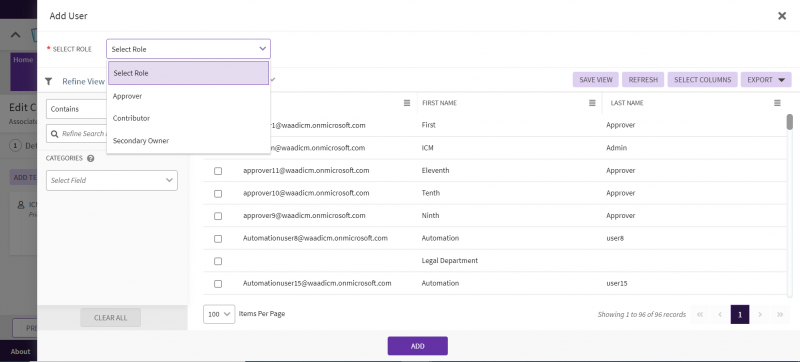
Task: Check the Automationuser15 row checkbox
Action: pyautogui.click(x=218, y=283)
